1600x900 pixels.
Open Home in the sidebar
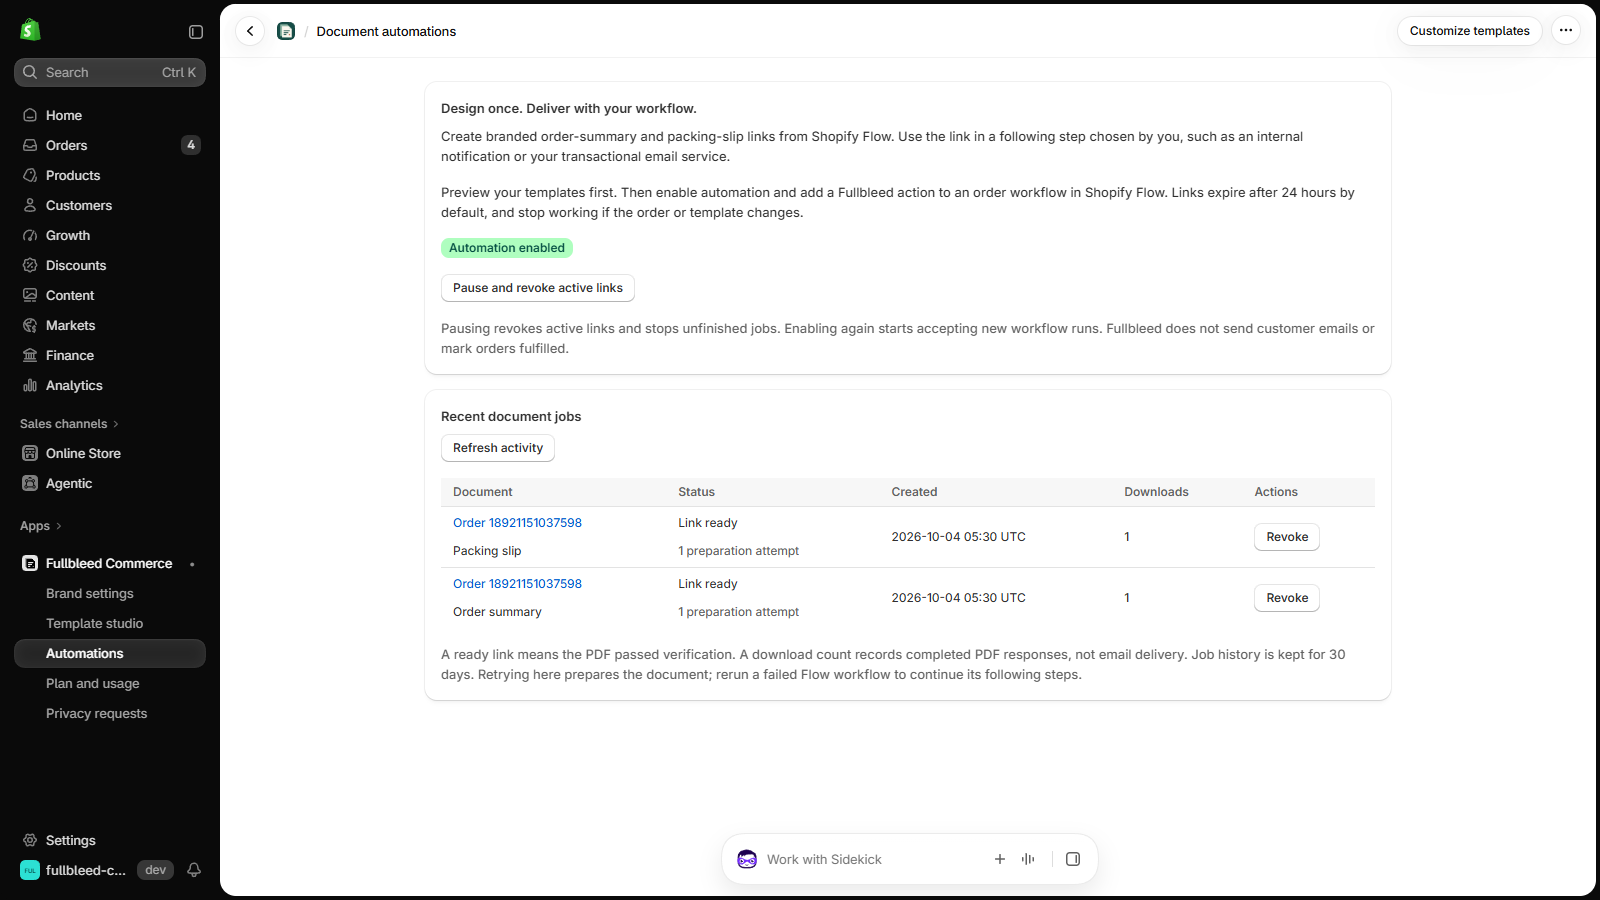point(110,115)
